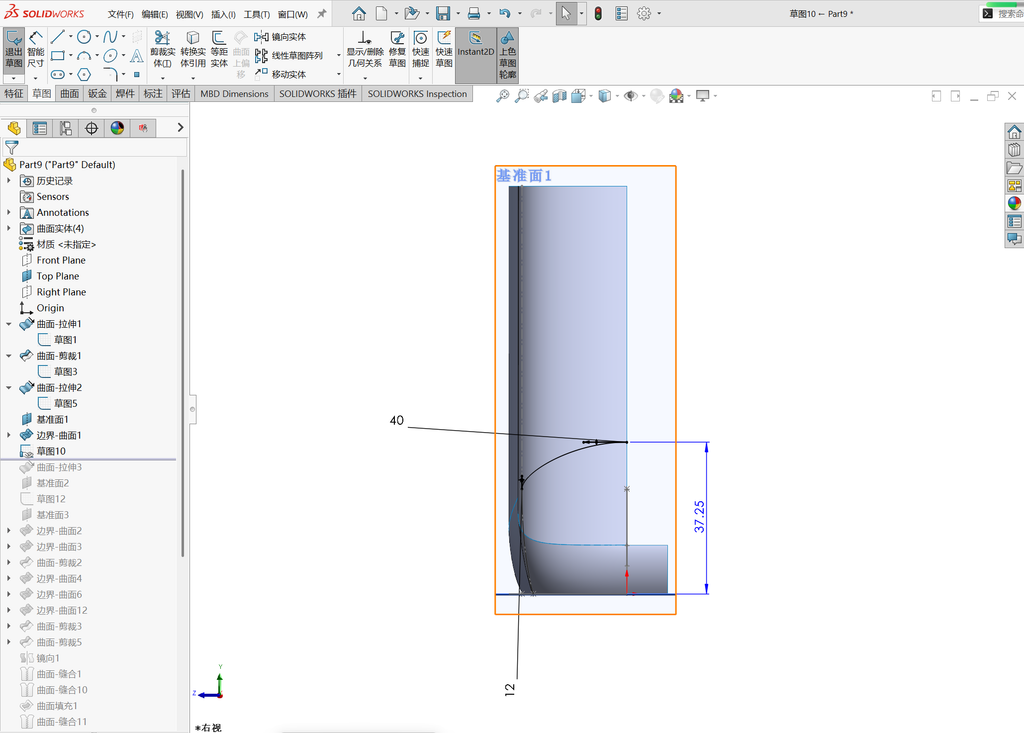Open the Undo dropdown arrow
1024x733 pixels.
pyautogui.click(x=519, y=13)
